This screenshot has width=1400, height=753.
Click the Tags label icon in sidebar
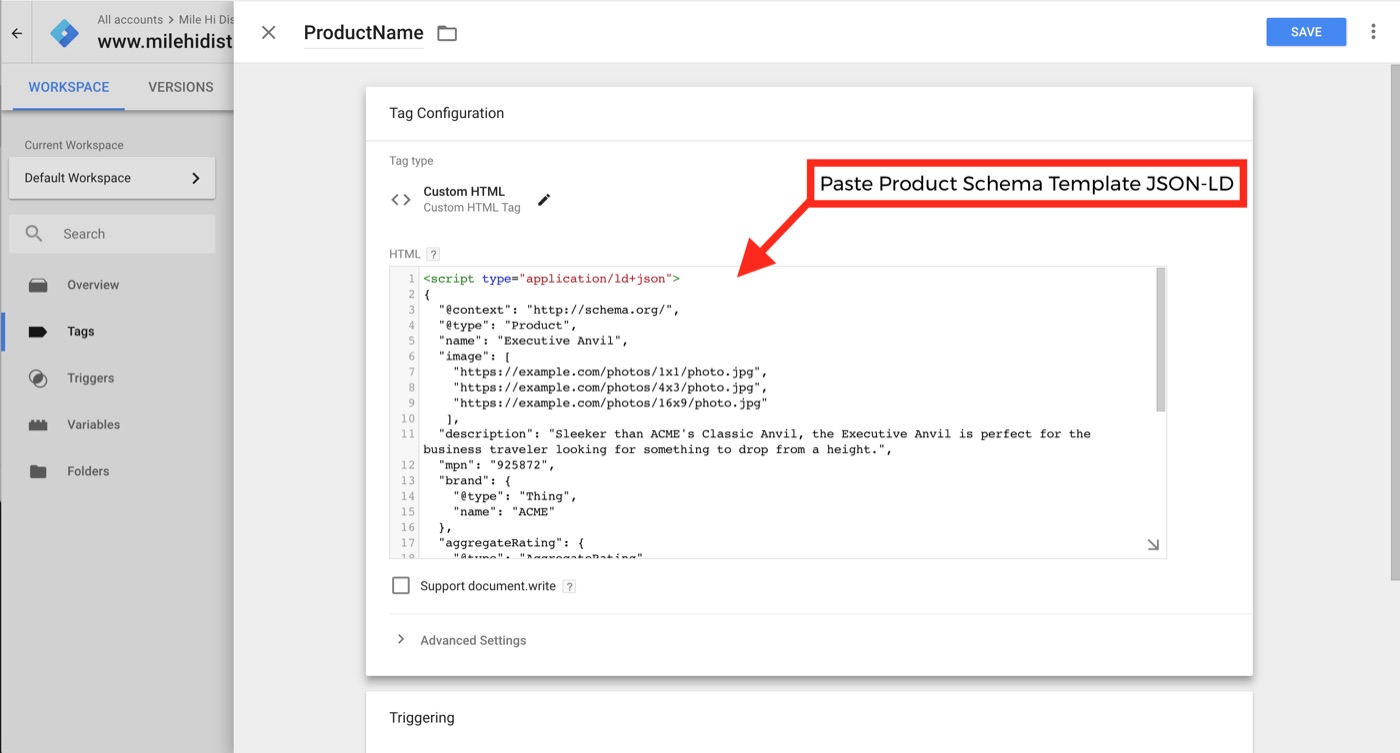38,332
